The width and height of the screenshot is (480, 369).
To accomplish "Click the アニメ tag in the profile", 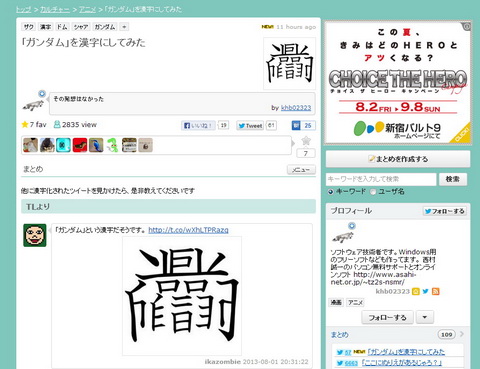I will (355, 302).
